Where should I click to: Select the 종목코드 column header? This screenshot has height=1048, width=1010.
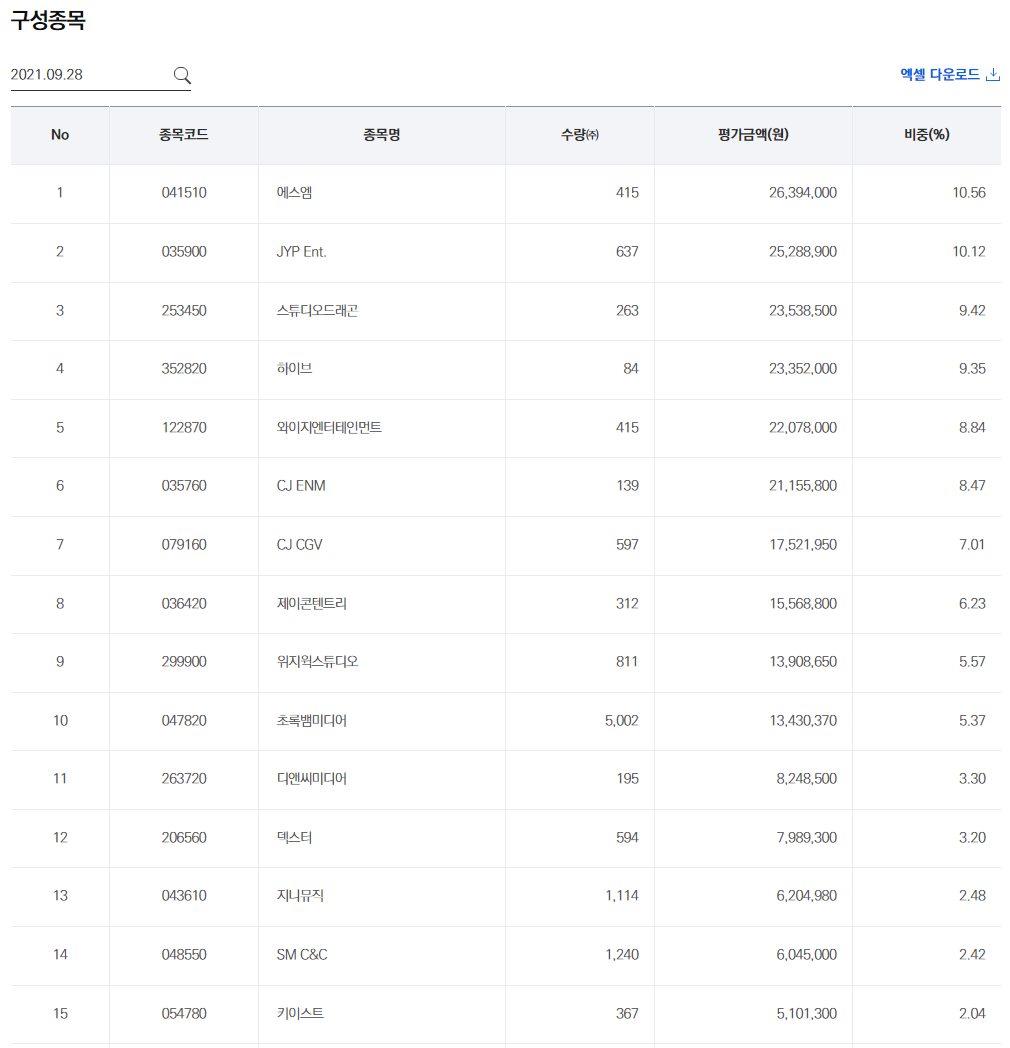(184, 135)
